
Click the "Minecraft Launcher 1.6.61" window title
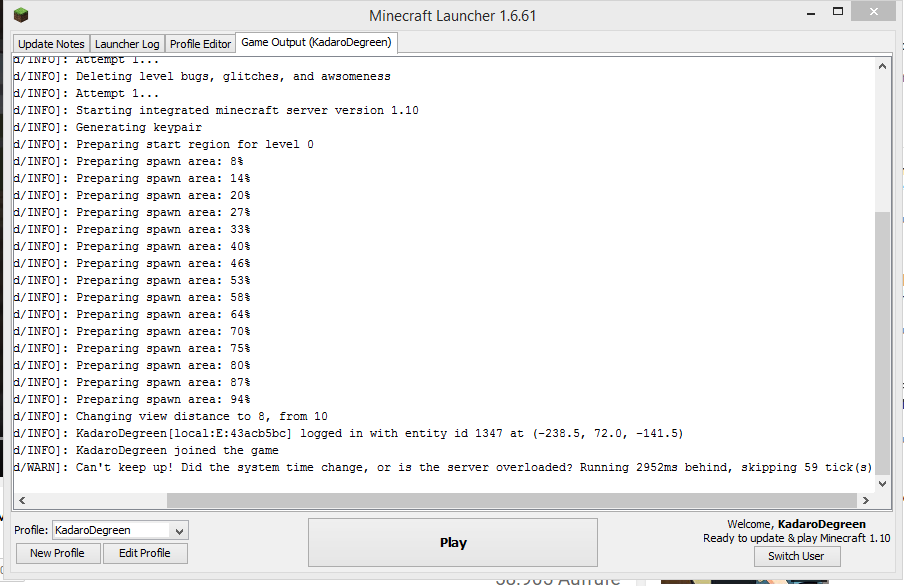click(x=453, y=16)
